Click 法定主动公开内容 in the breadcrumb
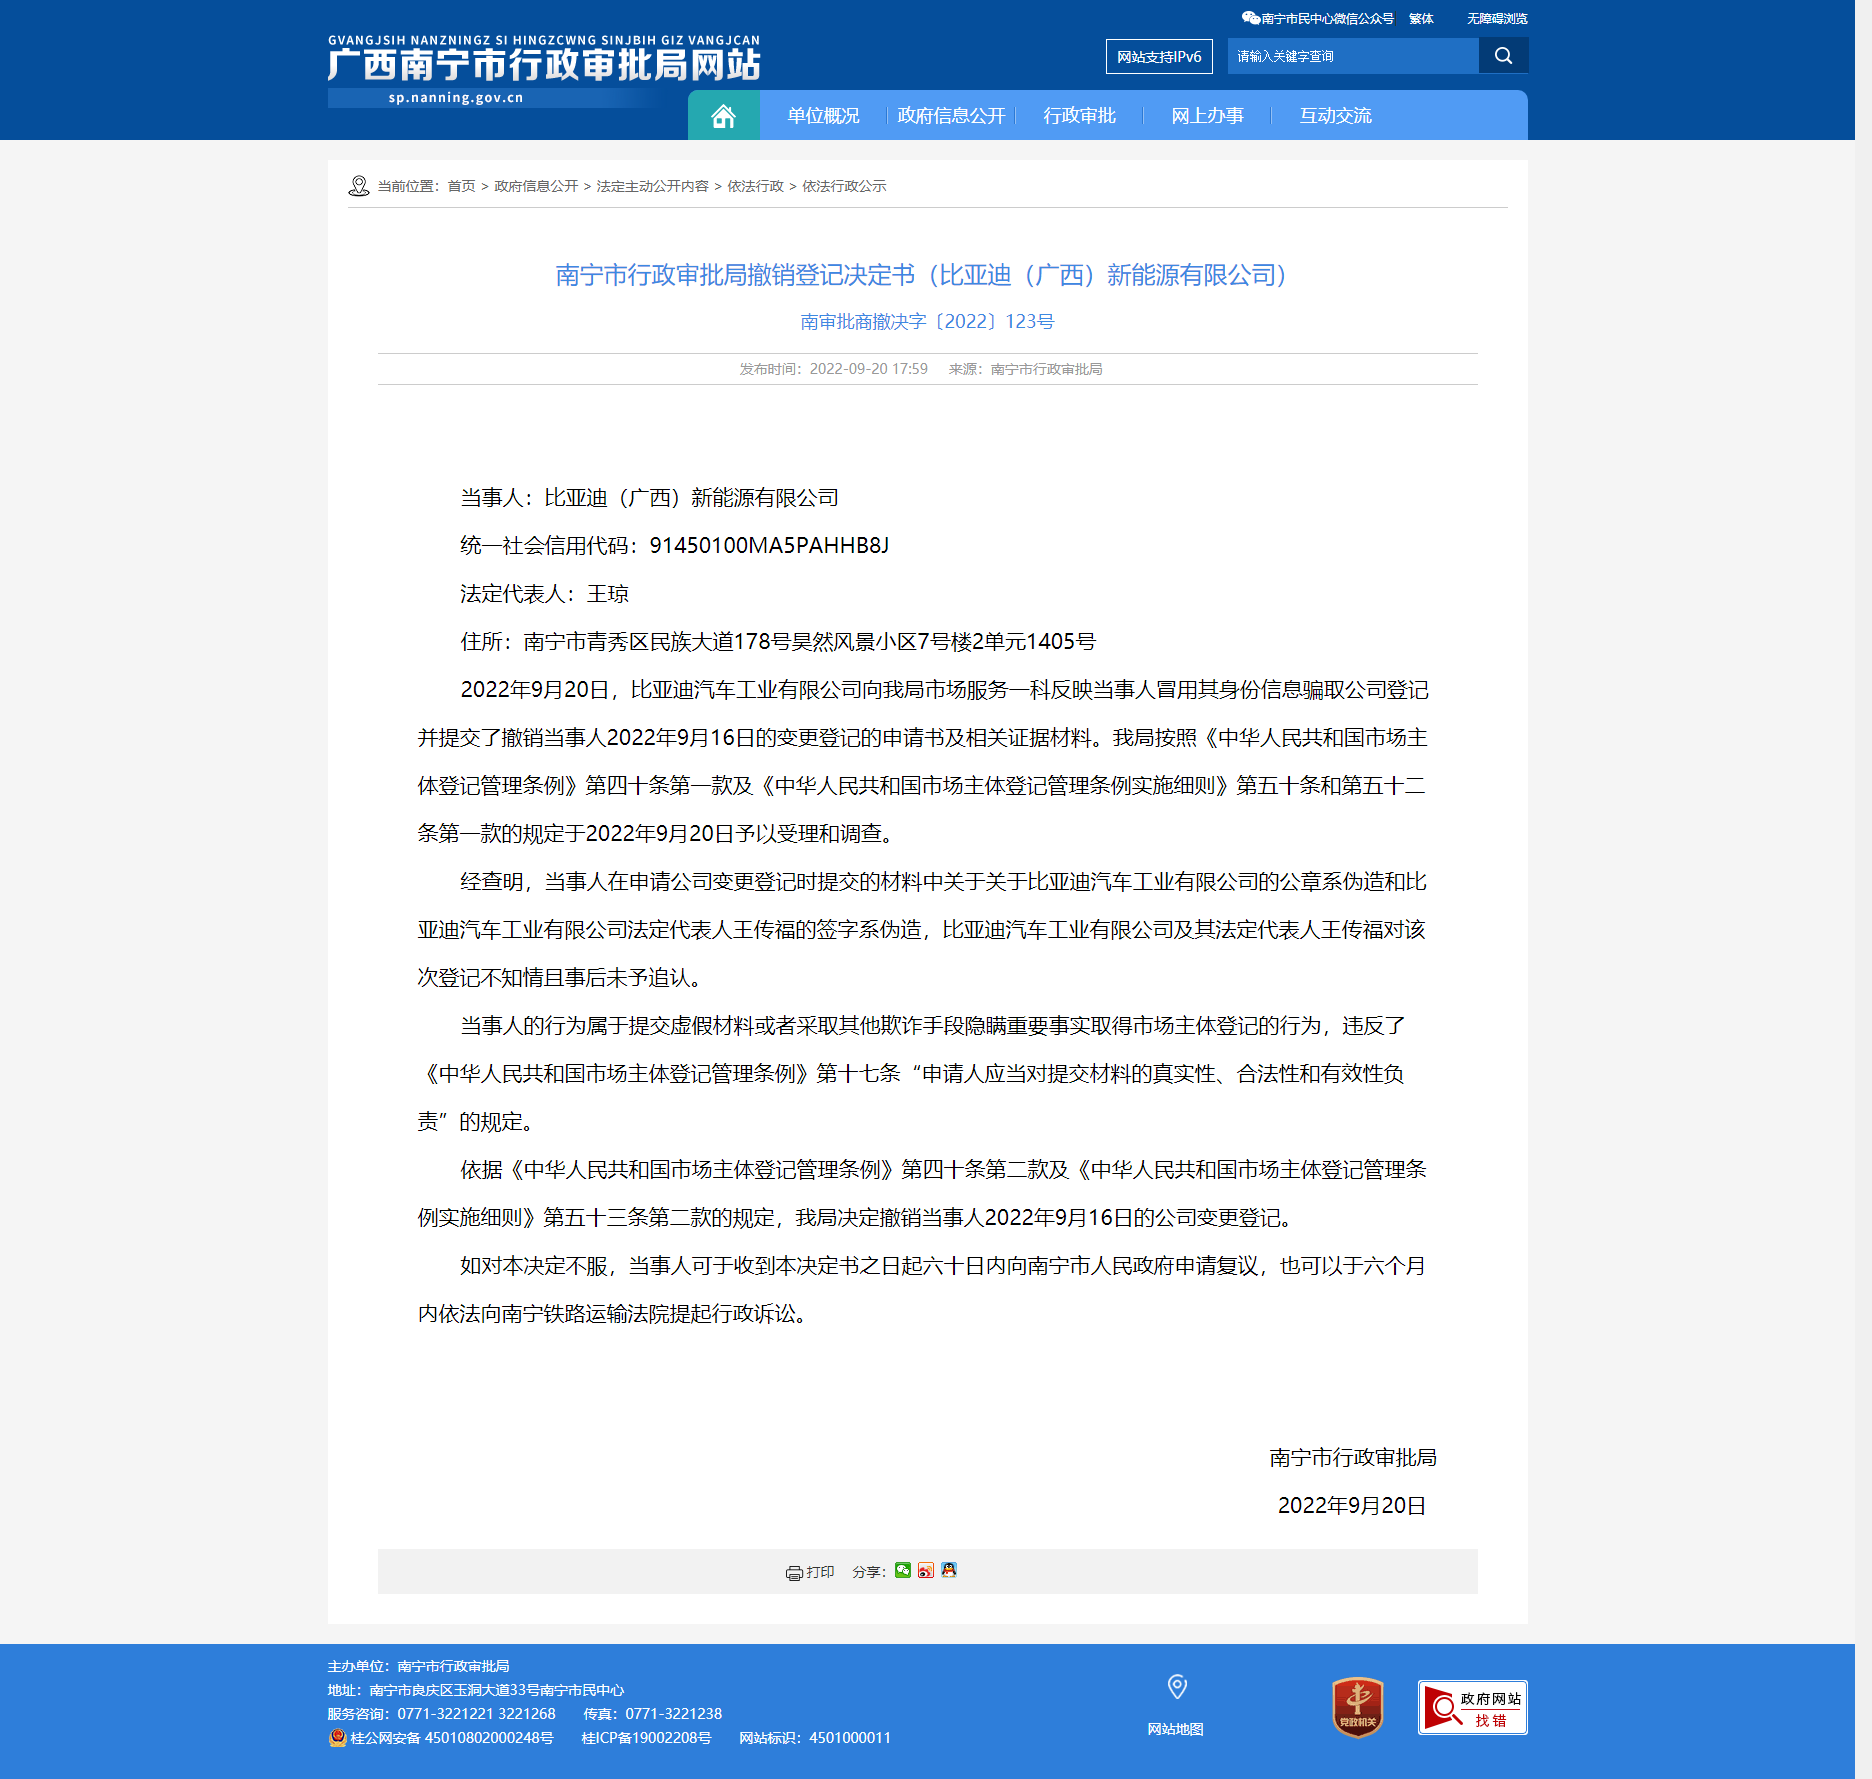The height and width of the screenshot is (1779, 1872). (x=652, y=186)
